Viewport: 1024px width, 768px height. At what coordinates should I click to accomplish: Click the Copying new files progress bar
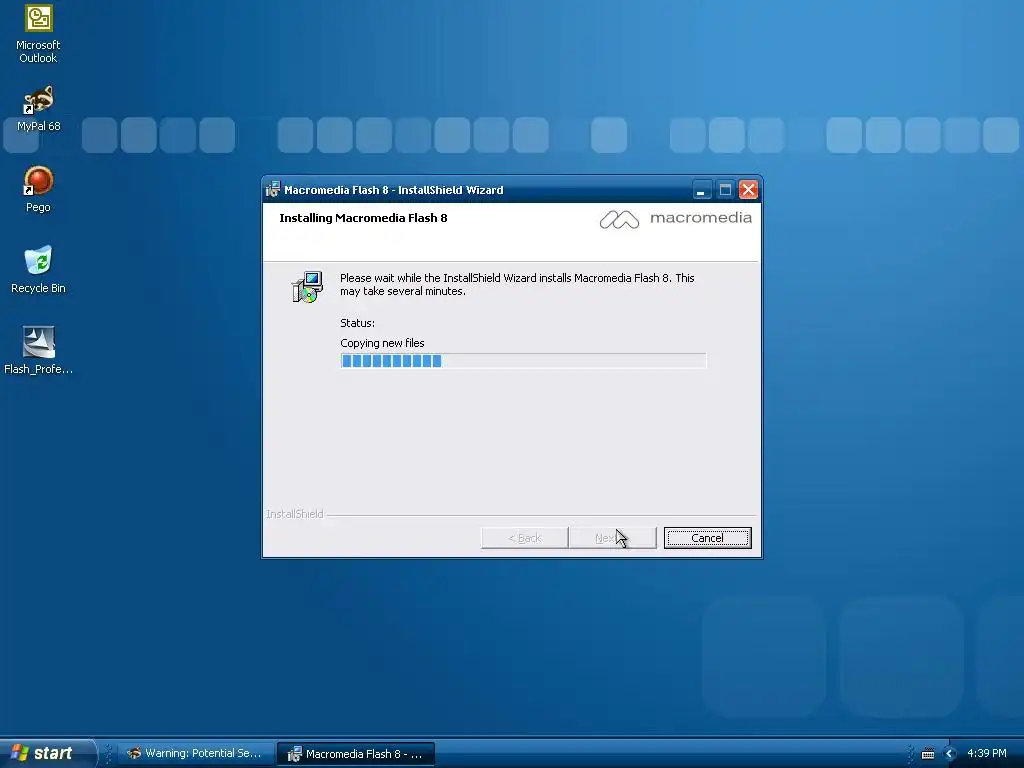(x=523, y=361)
